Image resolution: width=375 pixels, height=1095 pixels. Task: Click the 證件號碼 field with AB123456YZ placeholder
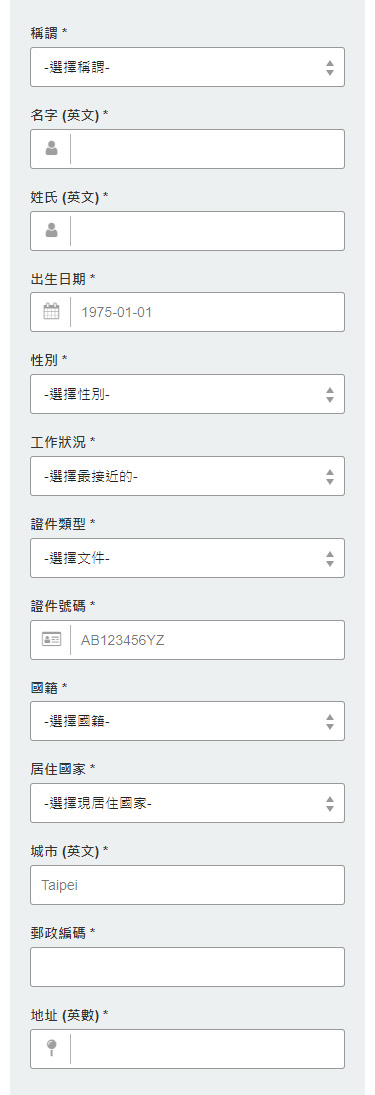point(207,640)
